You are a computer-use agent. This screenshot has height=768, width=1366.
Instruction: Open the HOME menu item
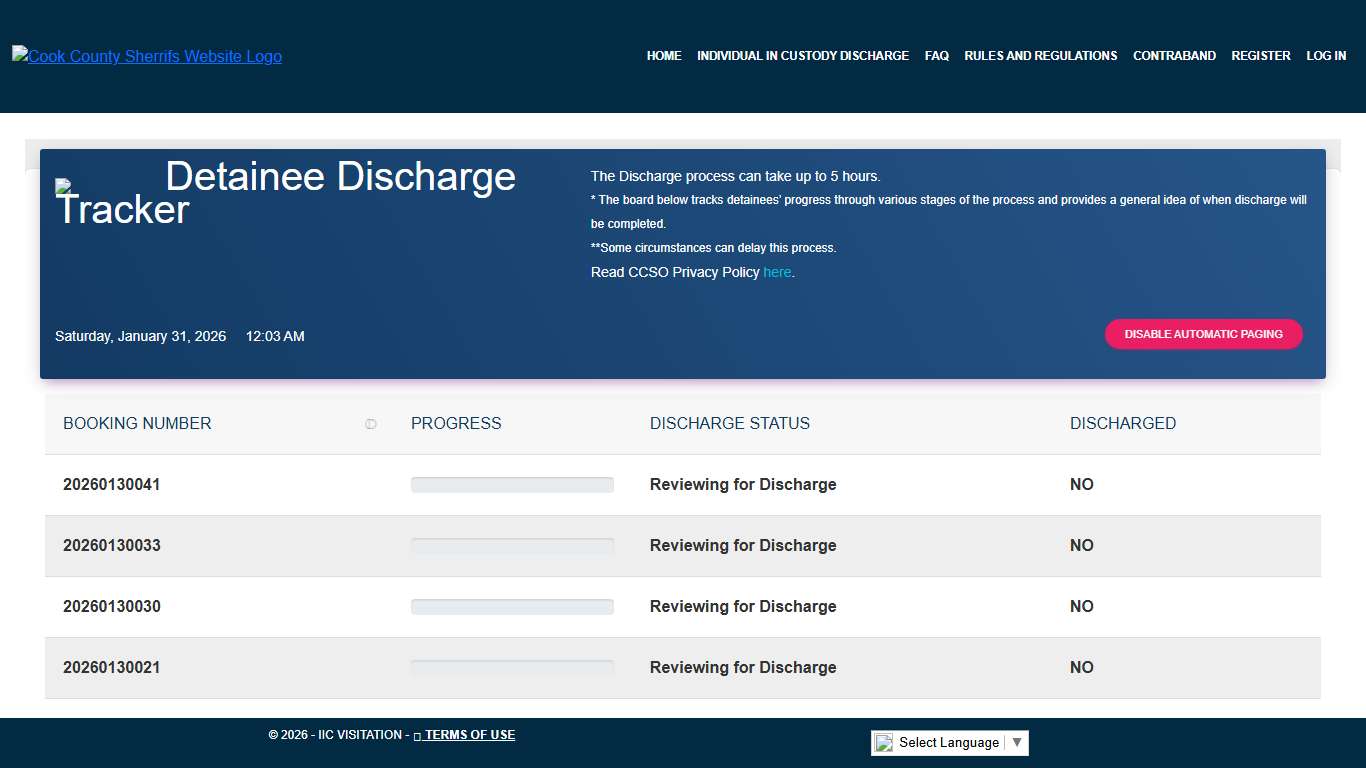(x=663, y=56)
